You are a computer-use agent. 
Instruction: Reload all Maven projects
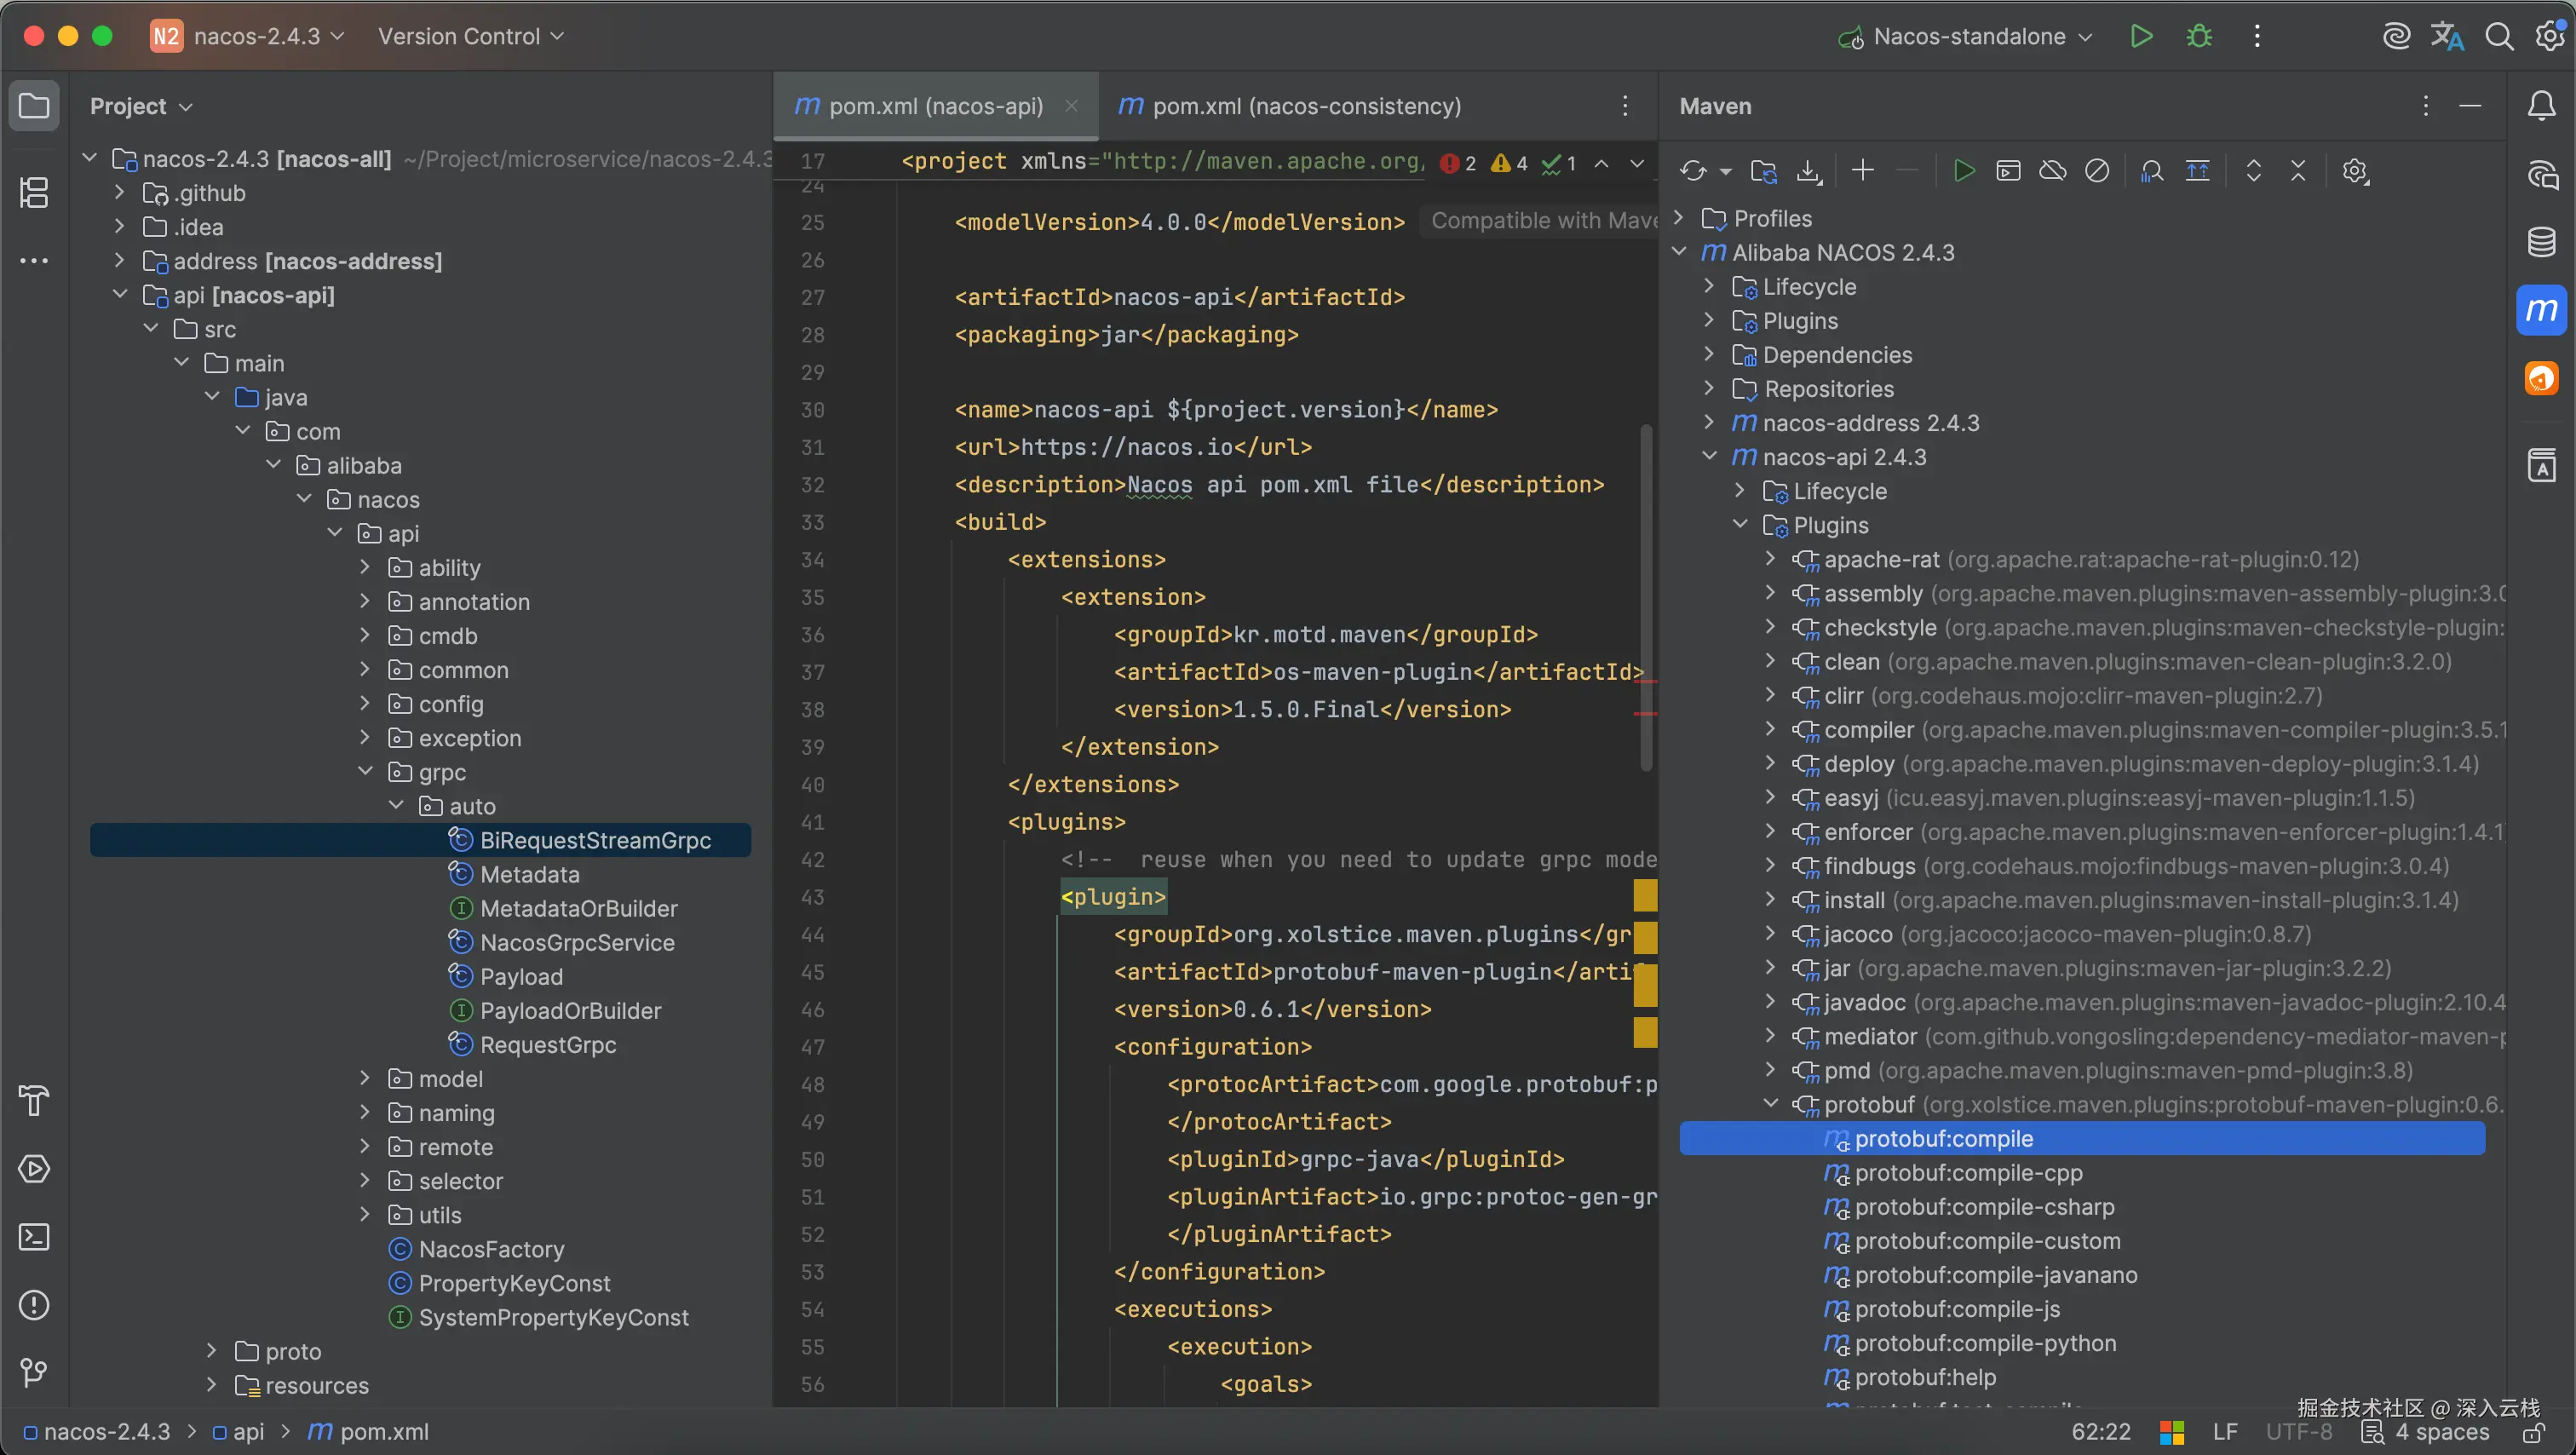click(1693, 171)
